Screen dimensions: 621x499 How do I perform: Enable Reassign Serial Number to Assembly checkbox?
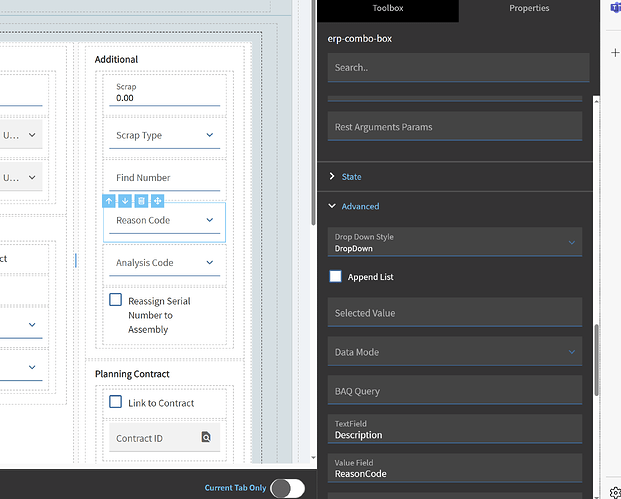click(115, 300)
